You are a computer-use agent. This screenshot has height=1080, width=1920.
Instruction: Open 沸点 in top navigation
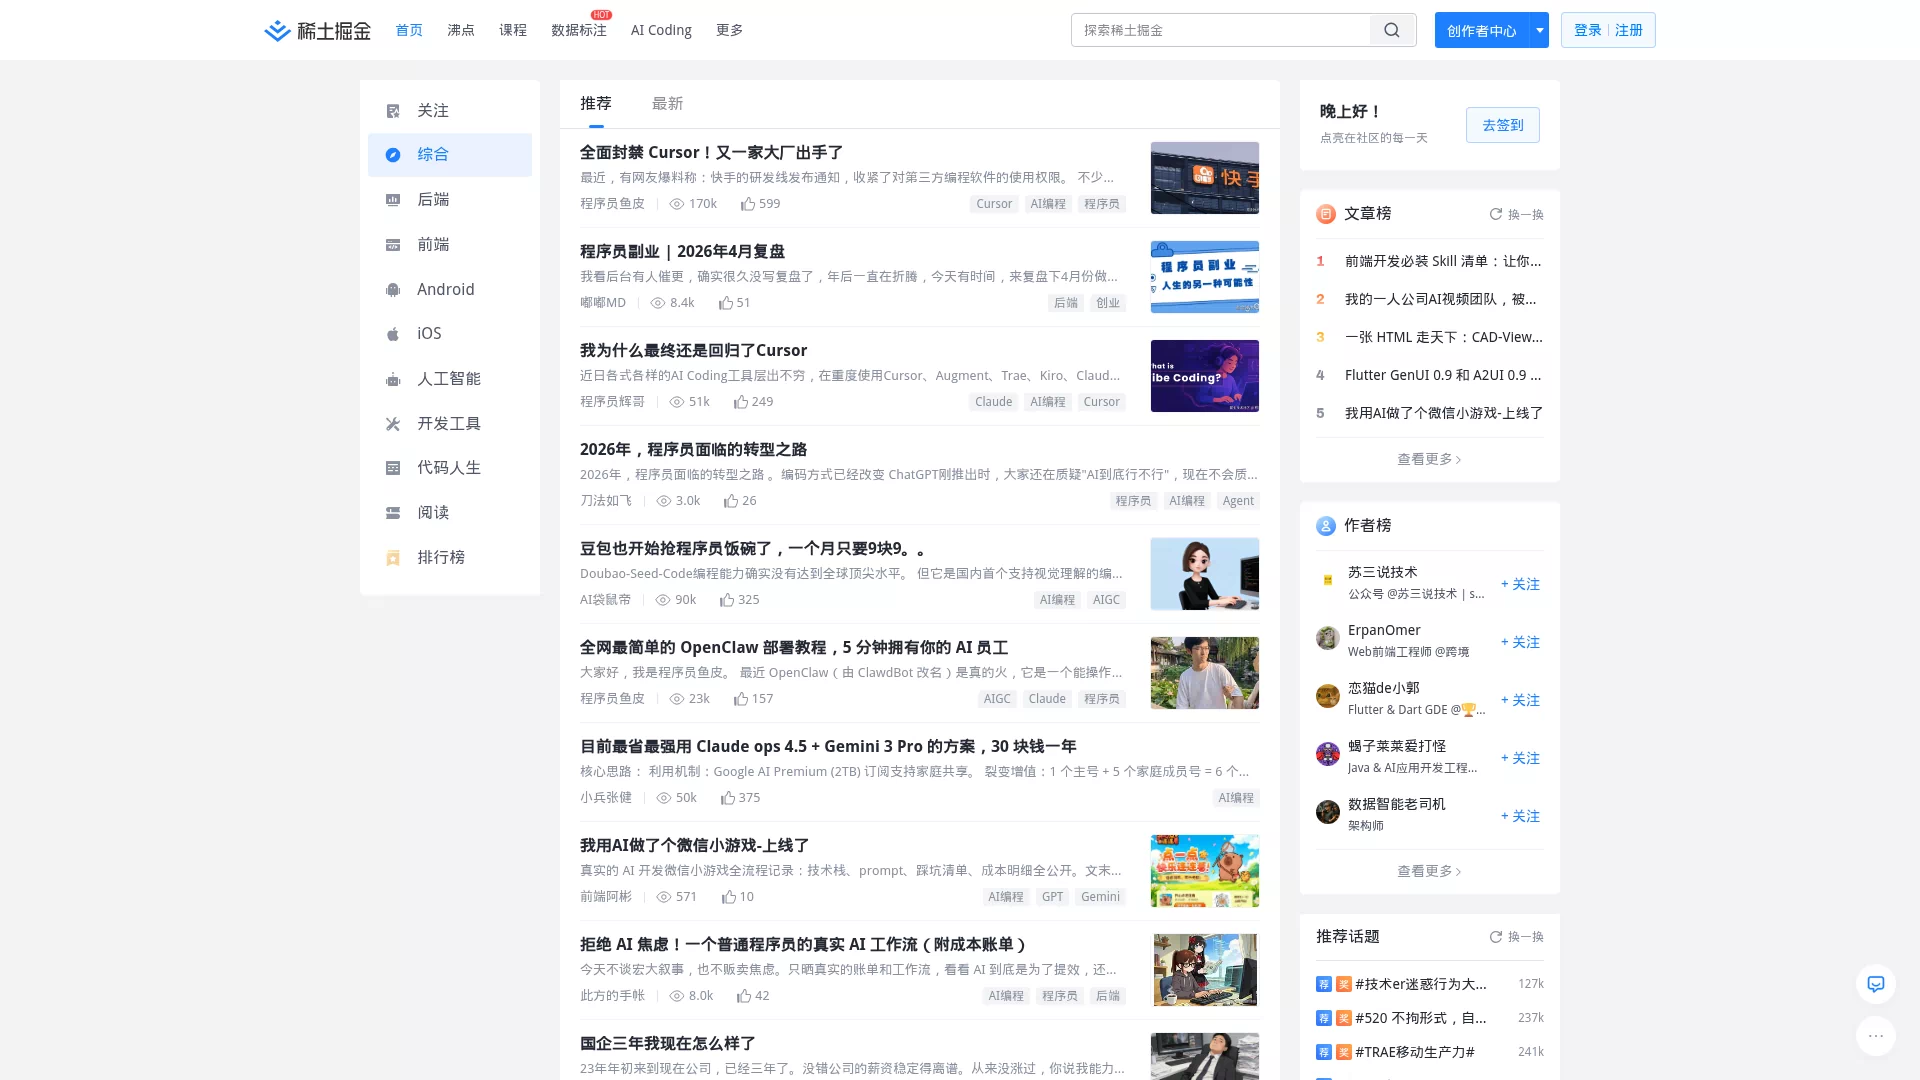point(461,30)
